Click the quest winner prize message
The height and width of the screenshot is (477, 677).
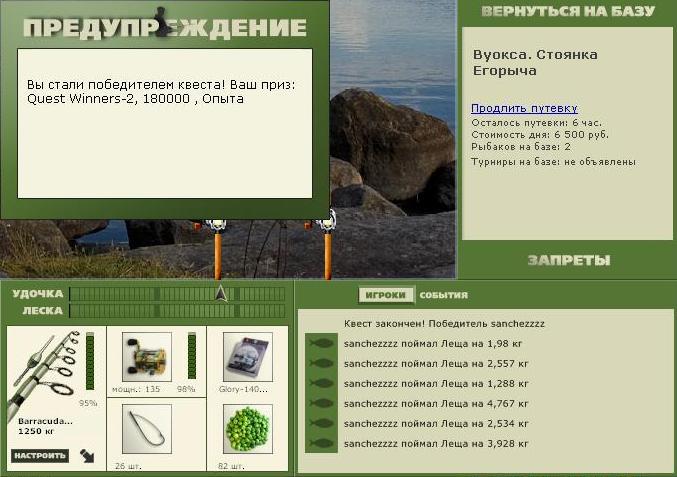tap(161, 92)
